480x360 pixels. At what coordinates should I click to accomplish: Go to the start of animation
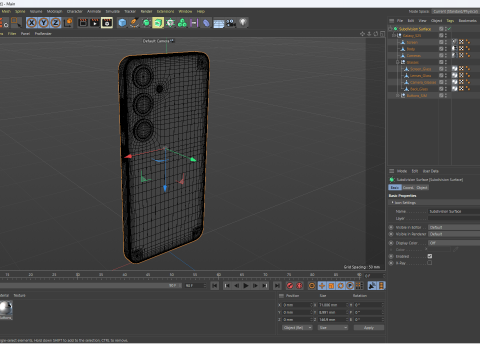pos(215,286)
